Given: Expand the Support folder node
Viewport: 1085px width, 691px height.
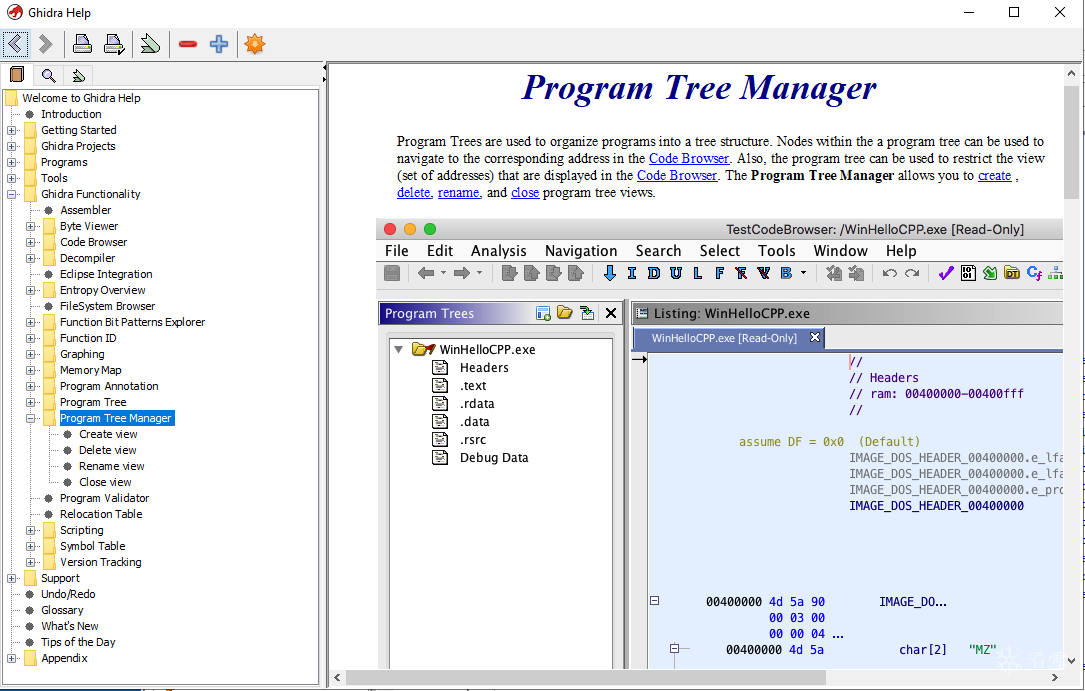Looking at the screenshot, I should (x=12, y=578).
